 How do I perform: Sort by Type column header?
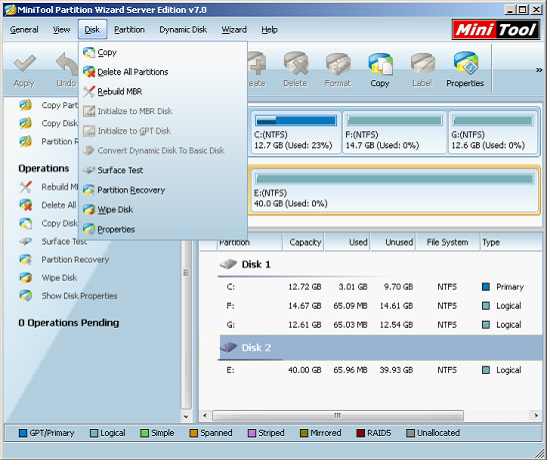(x=511, y=242)
